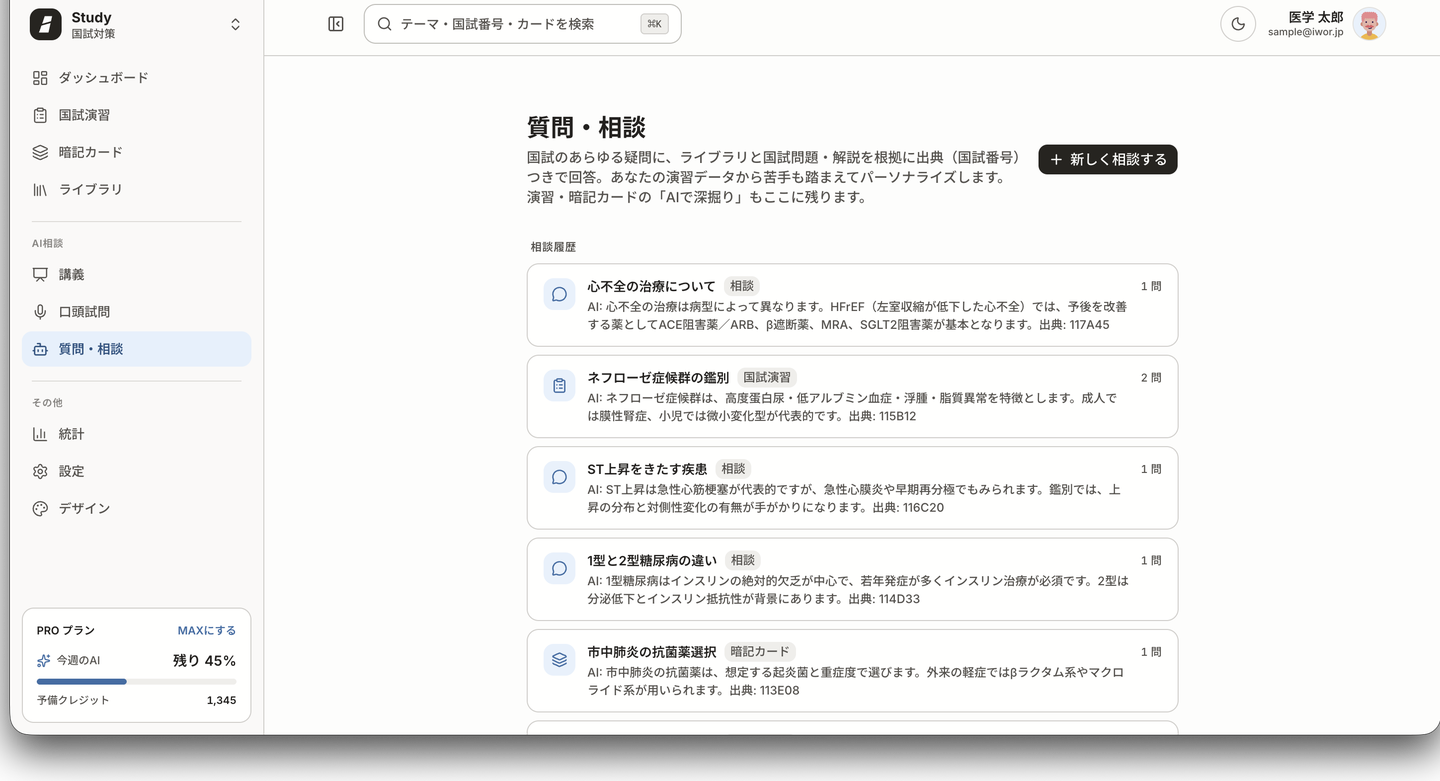
Task: Collapse the sidebar panel toggle icon
Action: click(x=336, y=24)
